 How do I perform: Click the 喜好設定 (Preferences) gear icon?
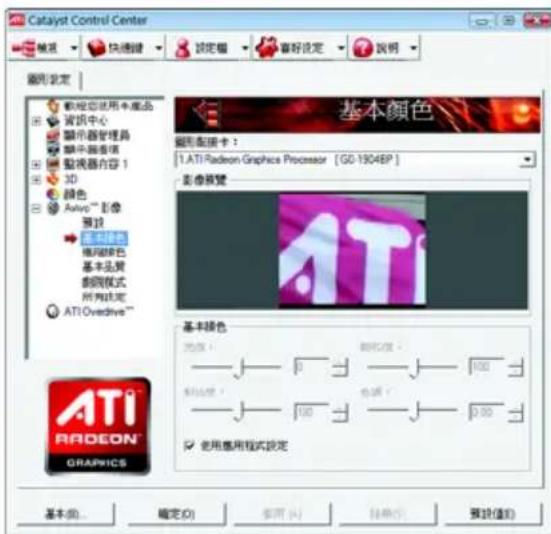click(266, 47)
